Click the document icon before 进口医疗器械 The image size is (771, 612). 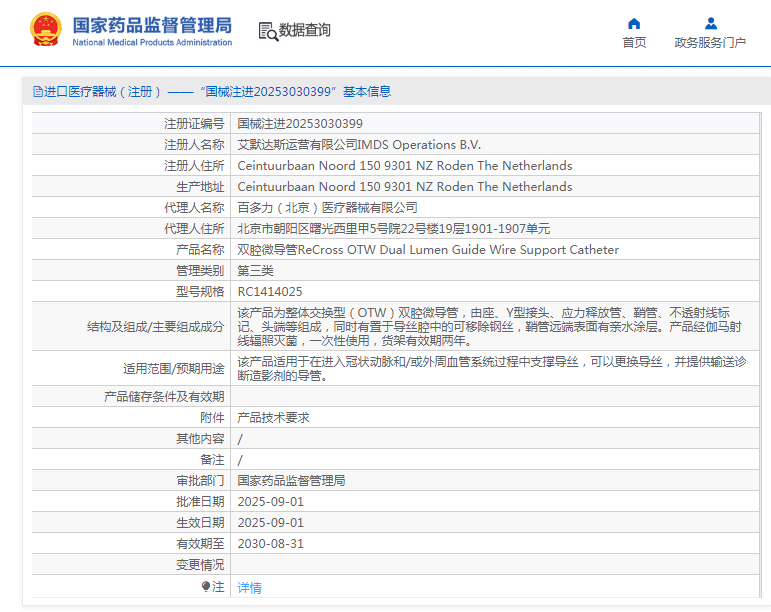(x=37, y=92)
